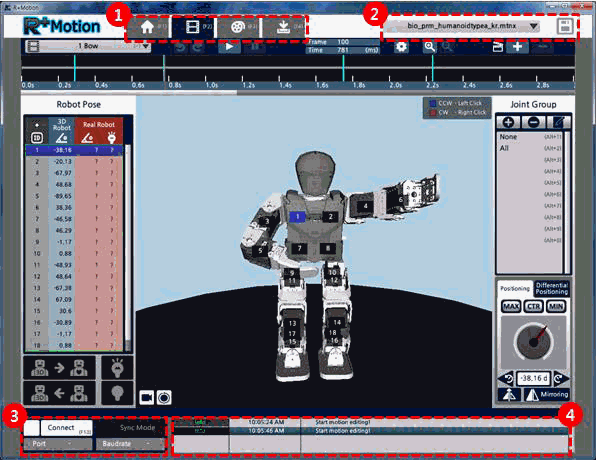Add a key frame with the plus icon
Image resolution: width=596 pixels, height=460 pixels.
pyautogui.click(x=517, y=47)
